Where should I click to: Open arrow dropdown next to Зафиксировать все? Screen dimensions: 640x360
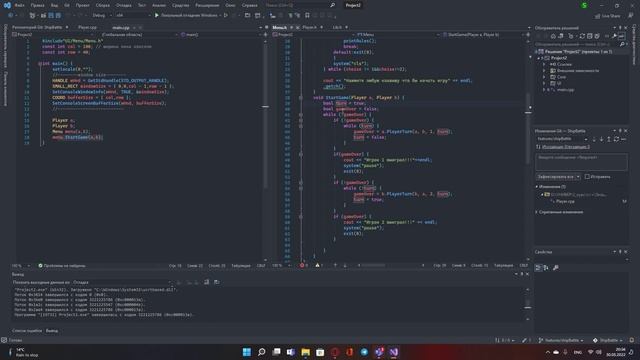(x=578, y=177)
